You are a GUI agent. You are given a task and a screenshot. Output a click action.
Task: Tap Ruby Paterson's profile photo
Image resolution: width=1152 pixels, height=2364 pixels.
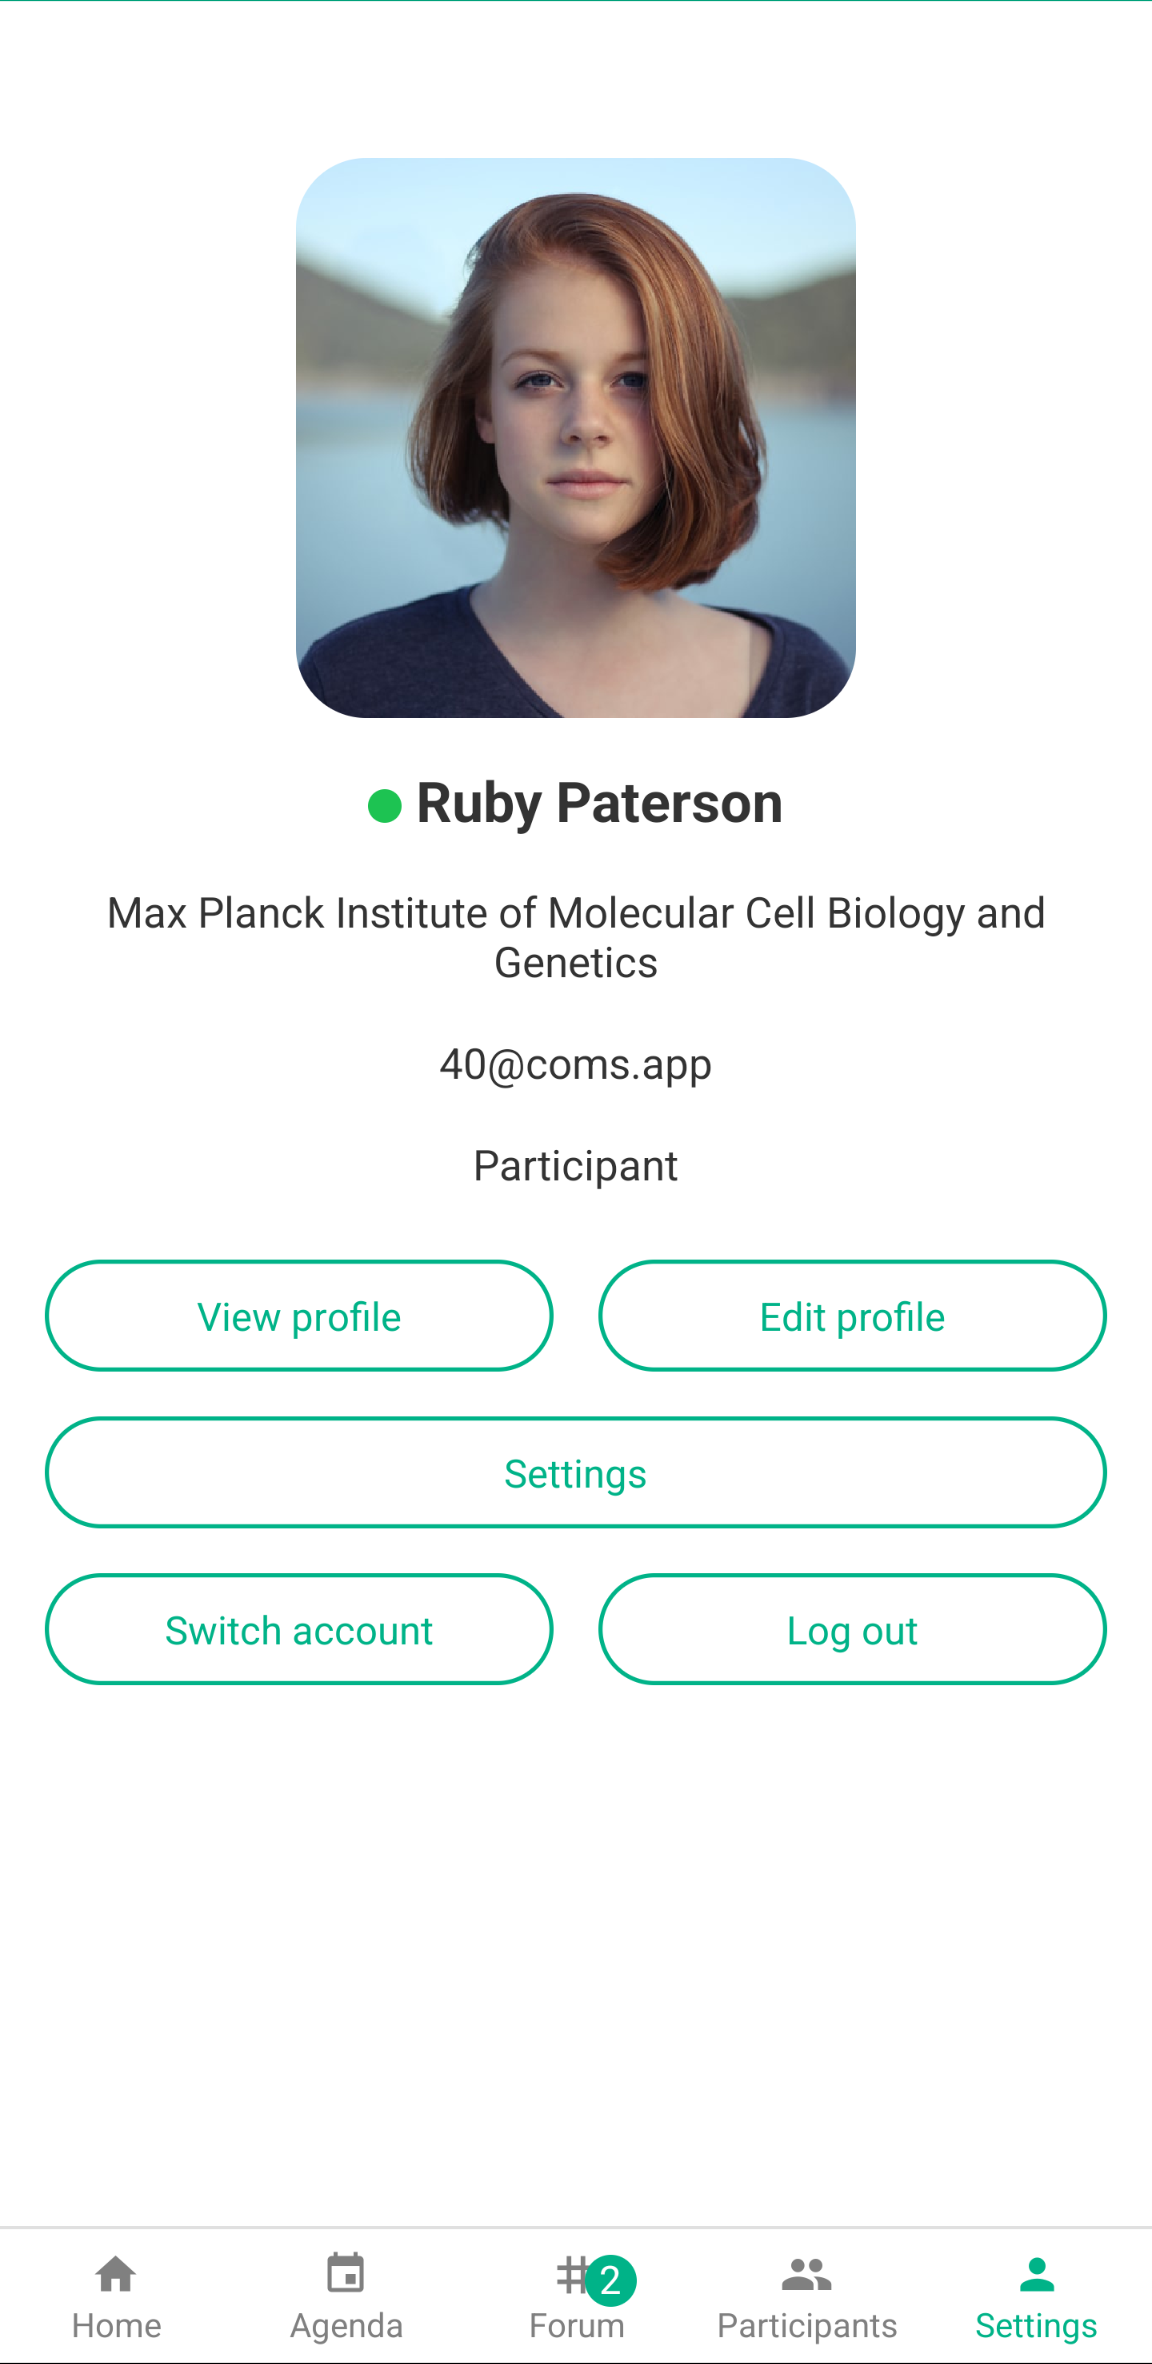point(576,438)
